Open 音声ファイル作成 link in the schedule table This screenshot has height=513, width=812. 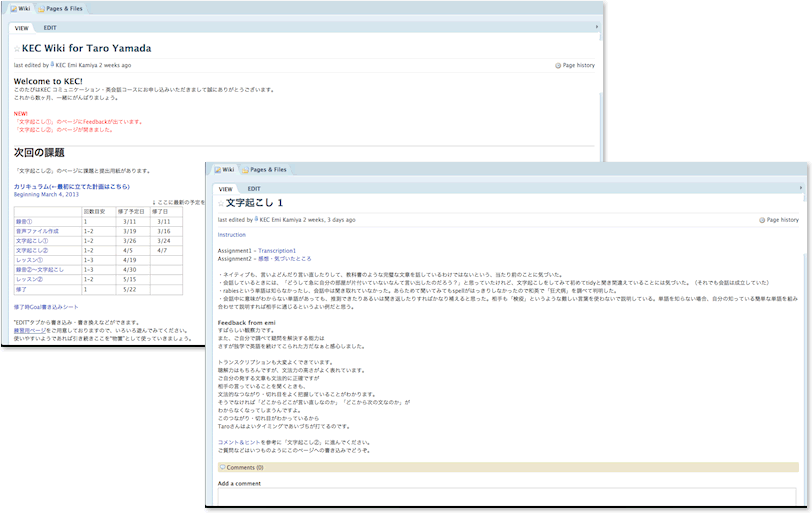click(36, 231)
